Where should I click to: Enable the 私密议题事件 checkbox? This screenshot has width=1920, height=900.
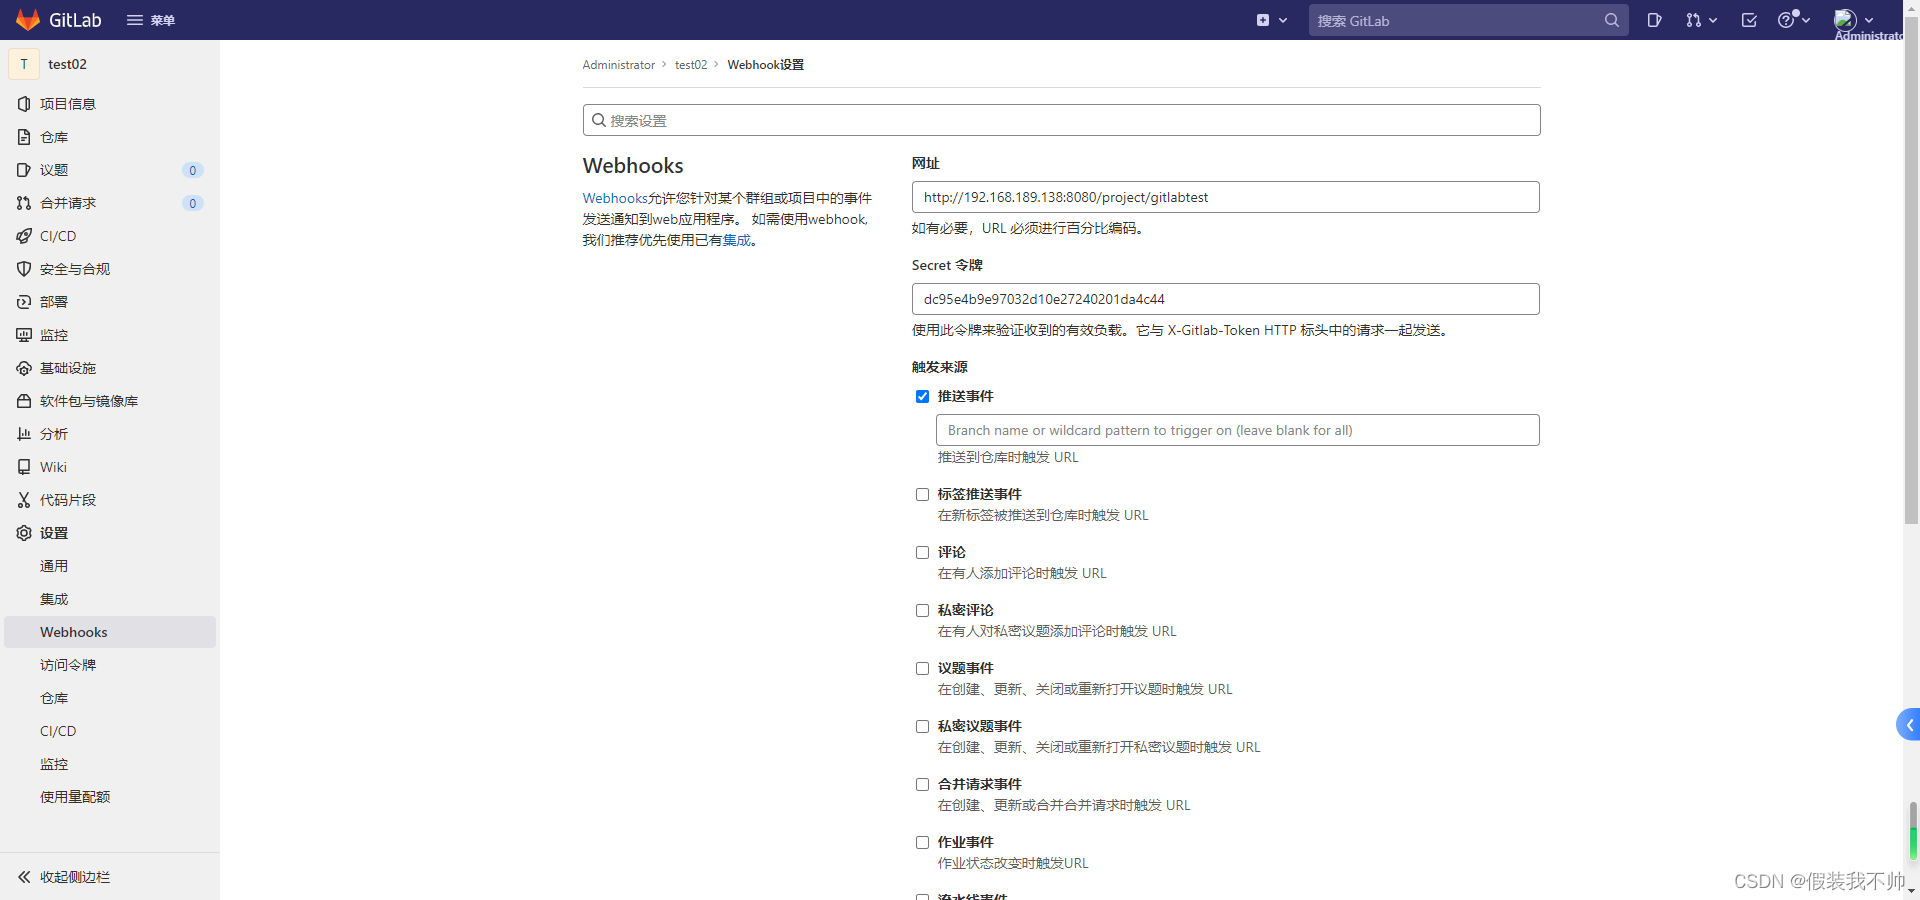pos(922,727)
